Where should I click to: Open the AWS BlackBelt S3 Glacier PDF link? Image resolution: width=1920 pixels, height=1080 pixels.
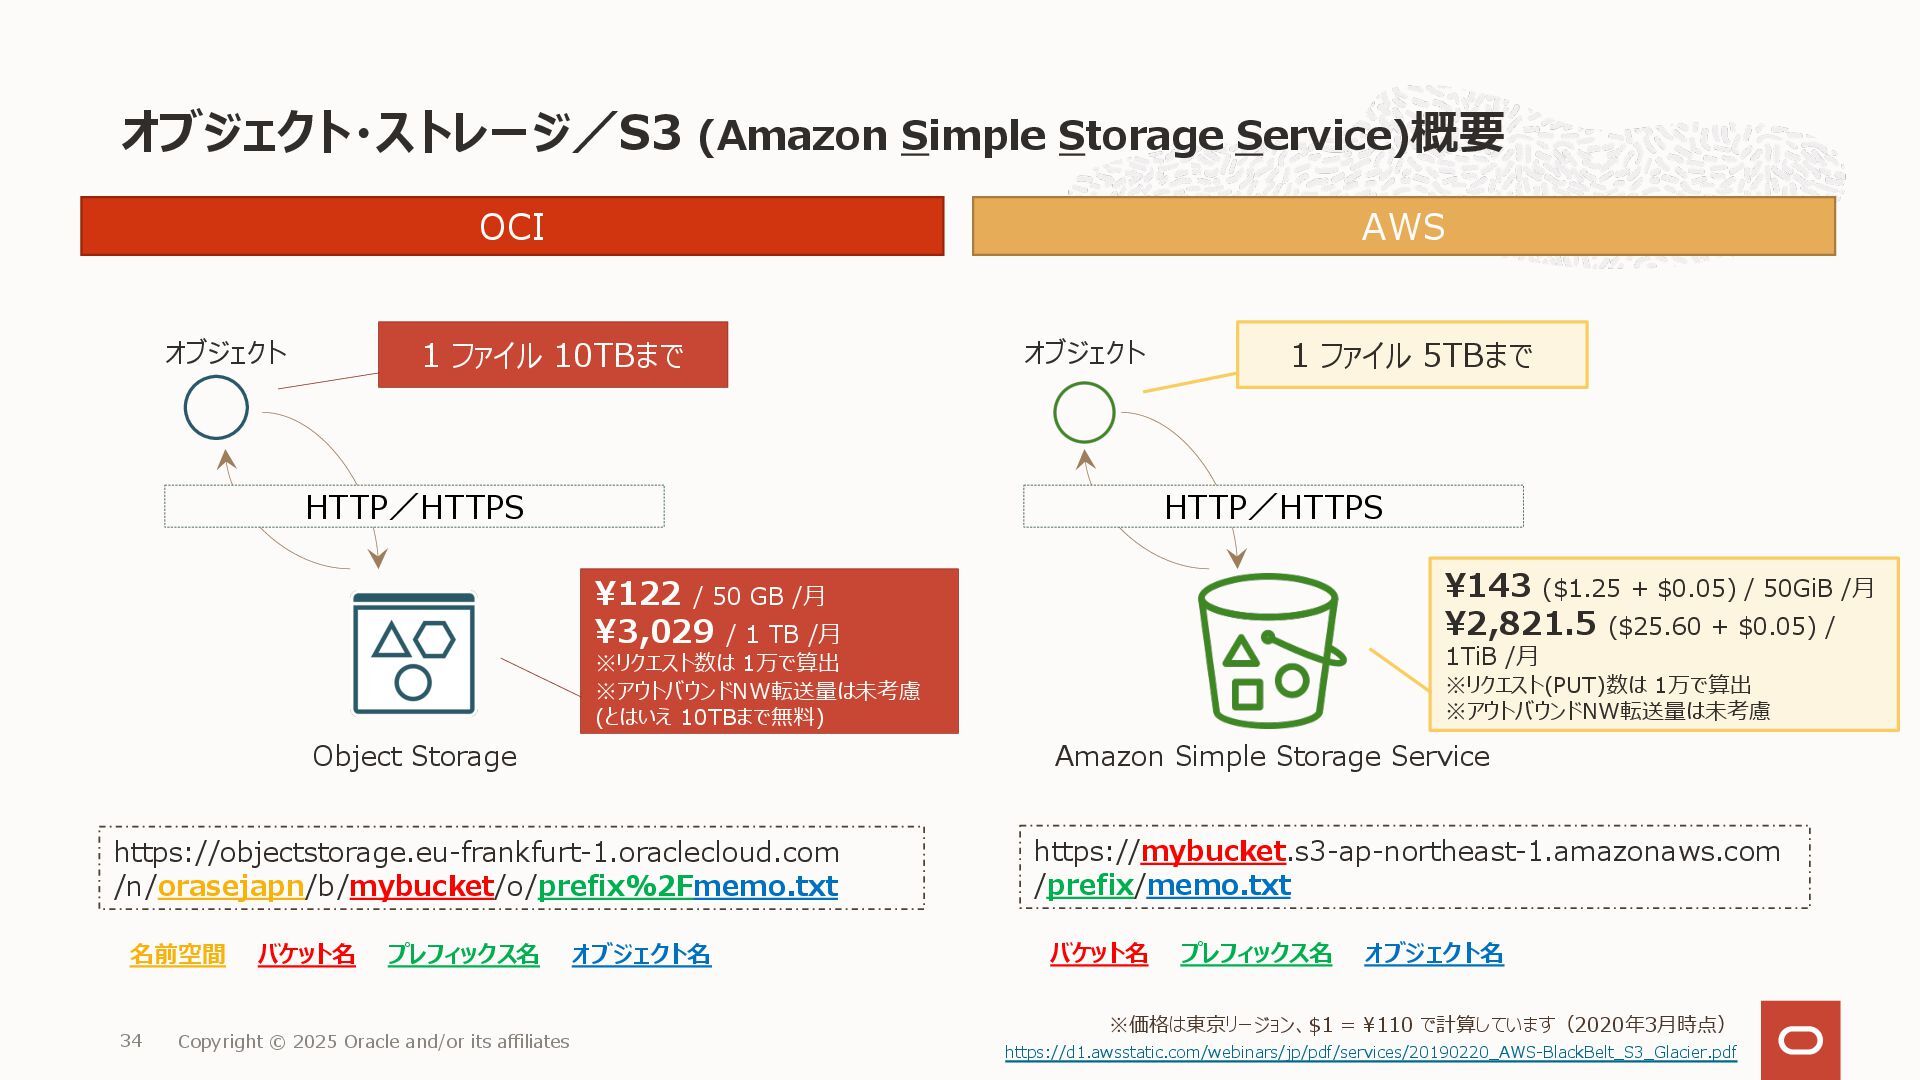(x=1370, y=1052)
